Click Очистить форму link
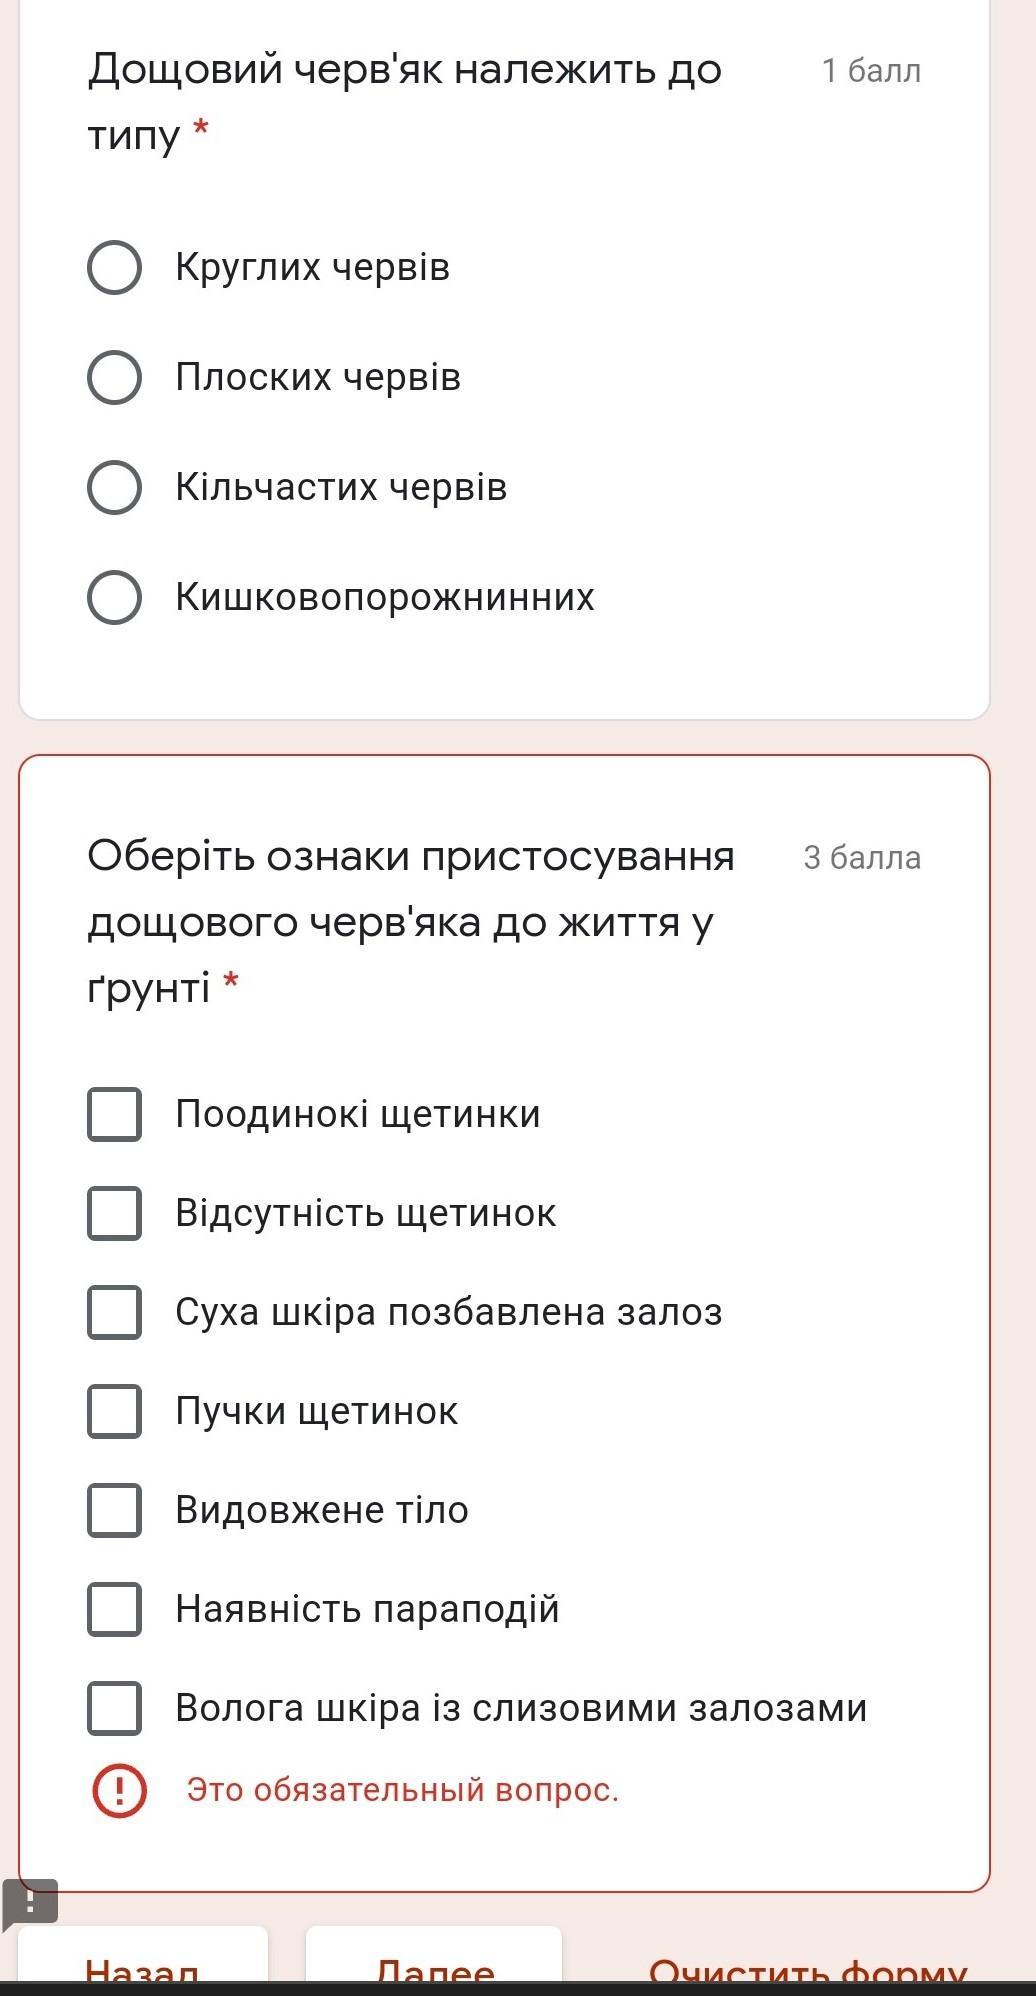The width and height of the screenshot is (1036, 1996). click(x=808, y=1967)
